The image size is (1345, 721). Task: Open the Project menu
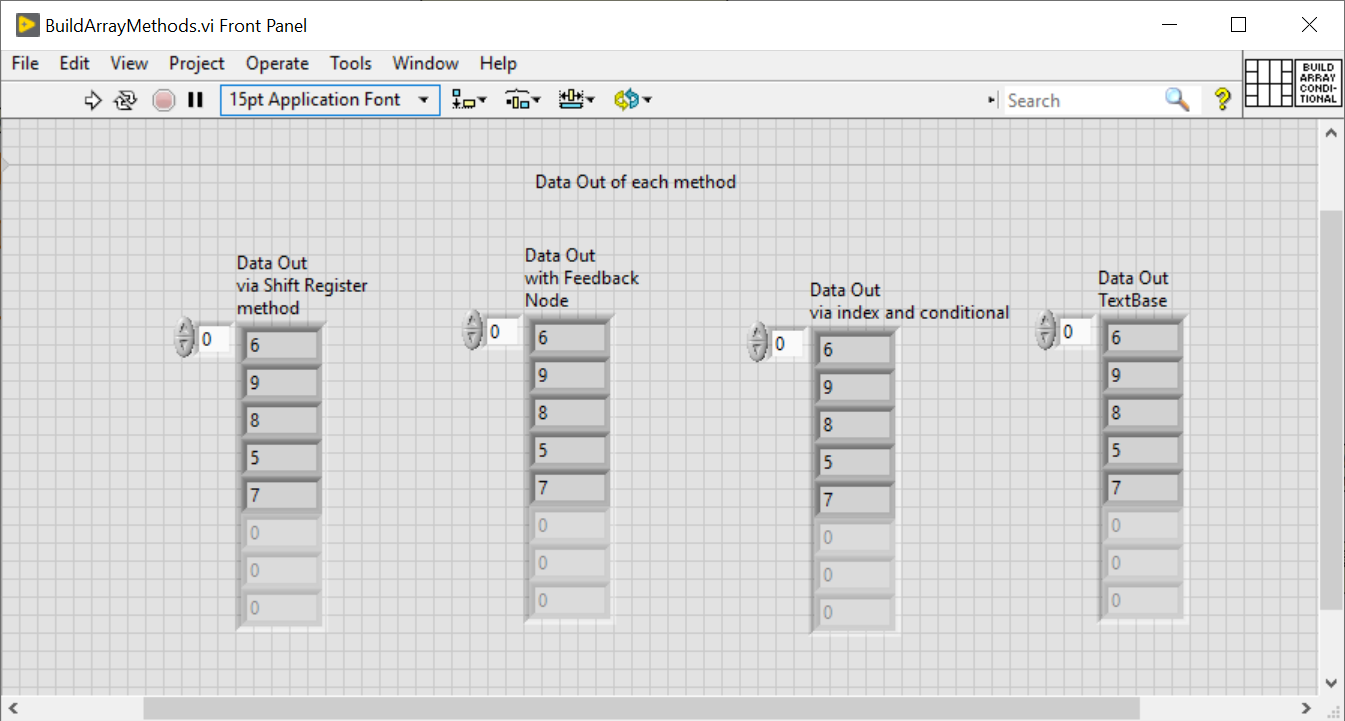click(197, 63)
